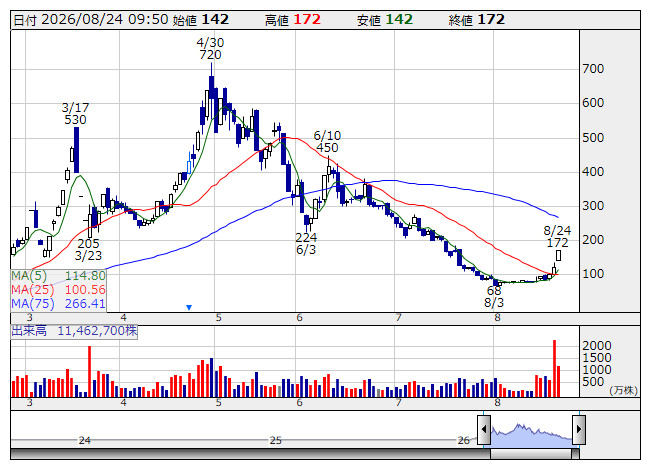Click the 68 8/3 low label
This screenshot has height=470, width=653.
494,296
